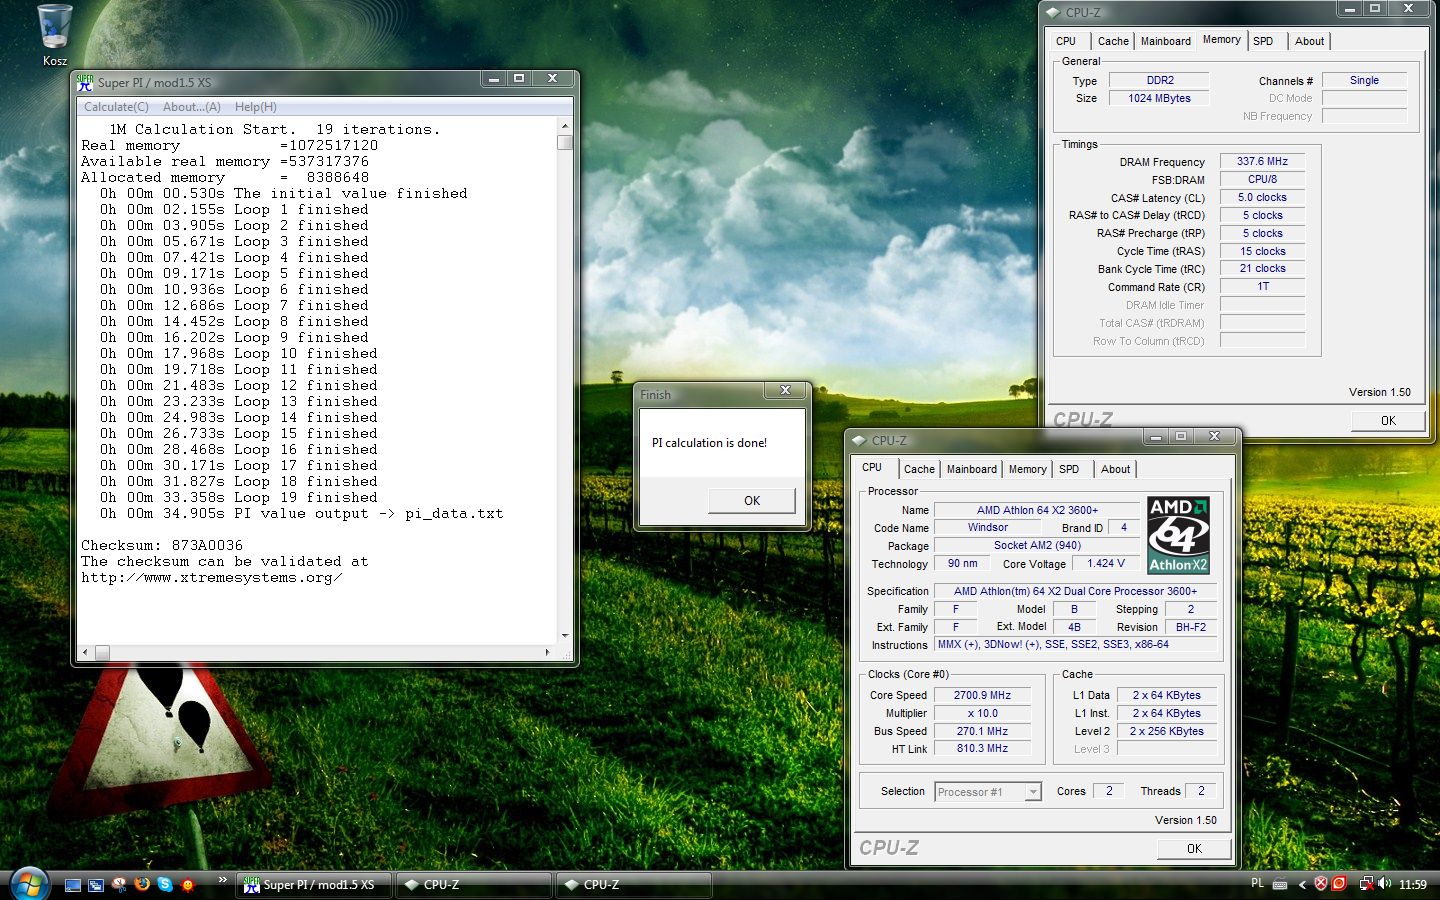
Task: Click the Super PI vertical scrollbar down arrow
Action: point(565,635)
